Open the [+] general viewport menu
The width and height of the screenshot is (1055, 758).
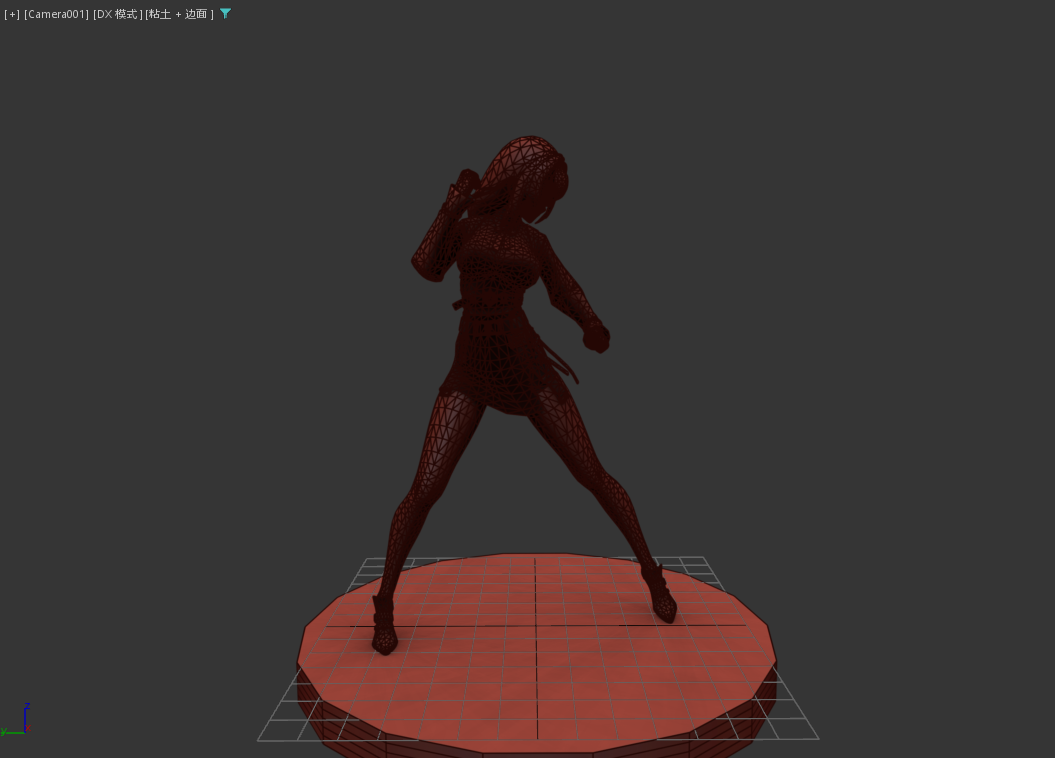click(x=12, y=14)
